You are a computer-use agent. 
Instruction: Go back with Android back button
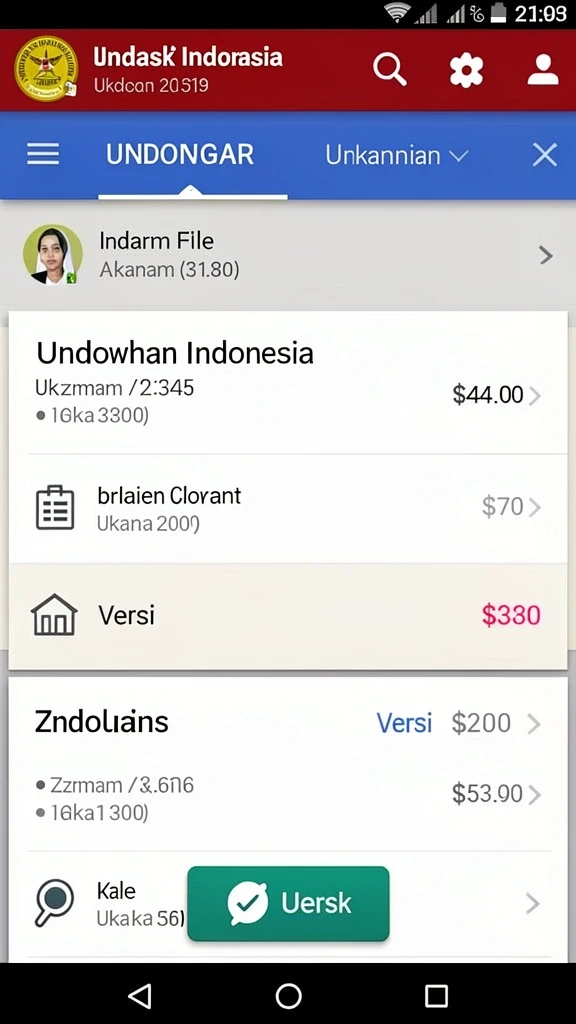(x=140, y=996)
